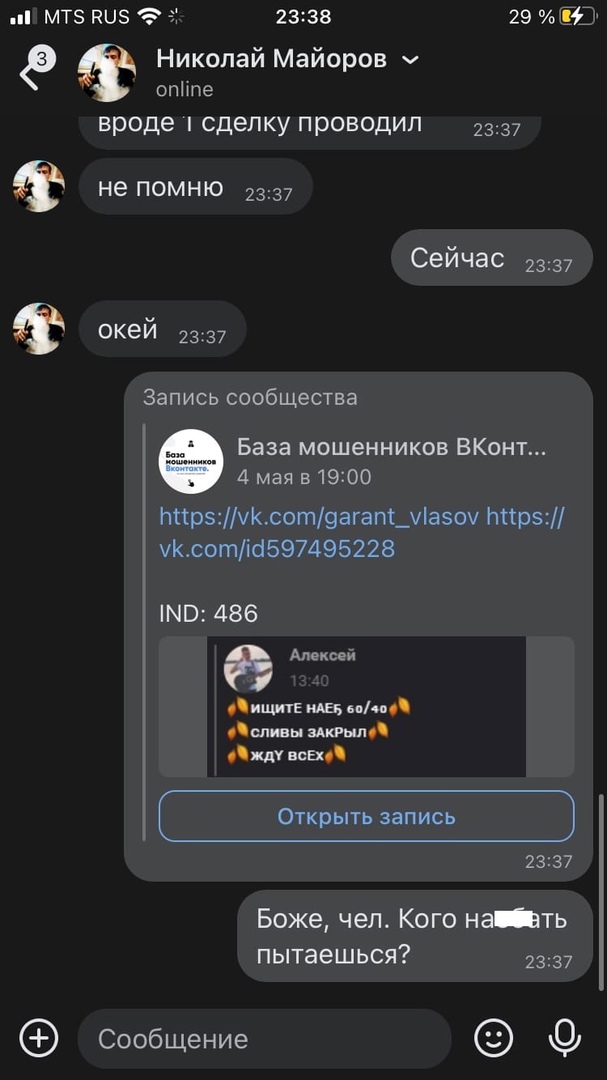This screenshot has height=1080, width=607.
Task: Expand the chevron next to Николай Майоров
Action: click(x=410, y=61)
